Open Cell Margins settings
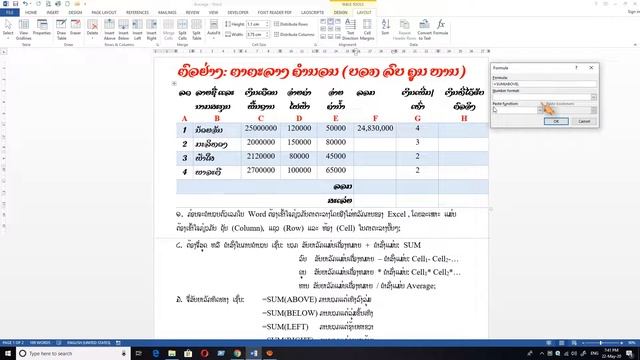The width and height of the screenshot is (640, 360). [367, 29]
